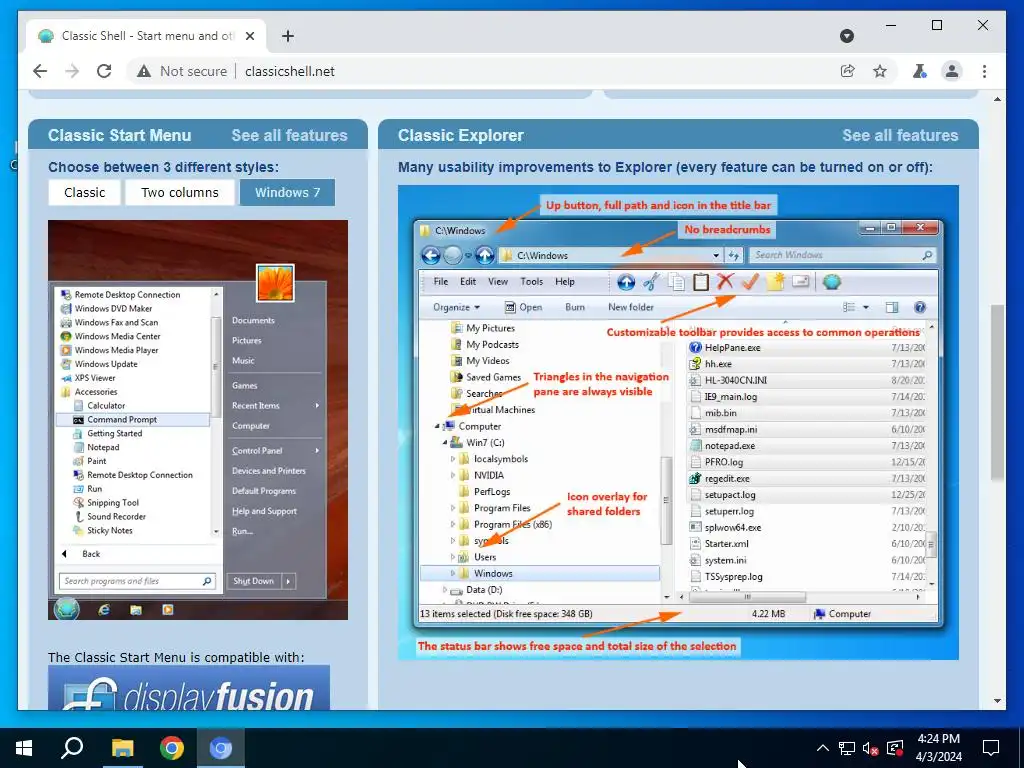Click regedit.exe in the file list
This screenshot has height=768, width=1024.
pyautogui.click(x=727, y=478)
